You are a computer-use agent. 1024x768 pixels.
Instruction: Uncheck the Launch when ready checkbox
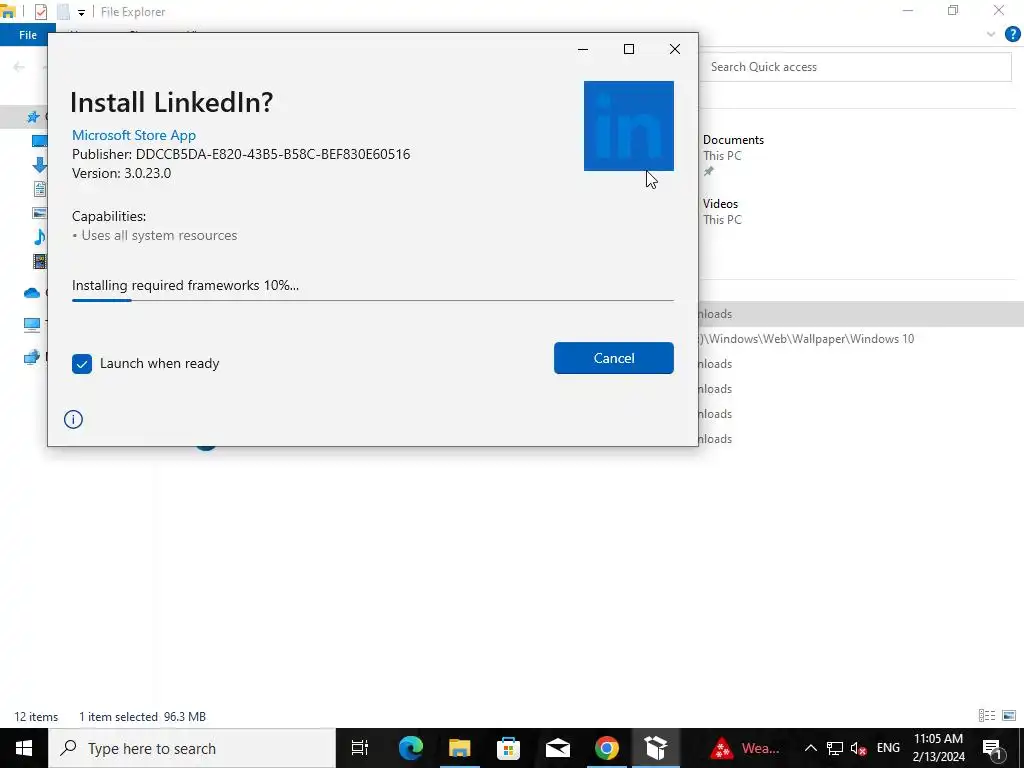click(82, 364)
